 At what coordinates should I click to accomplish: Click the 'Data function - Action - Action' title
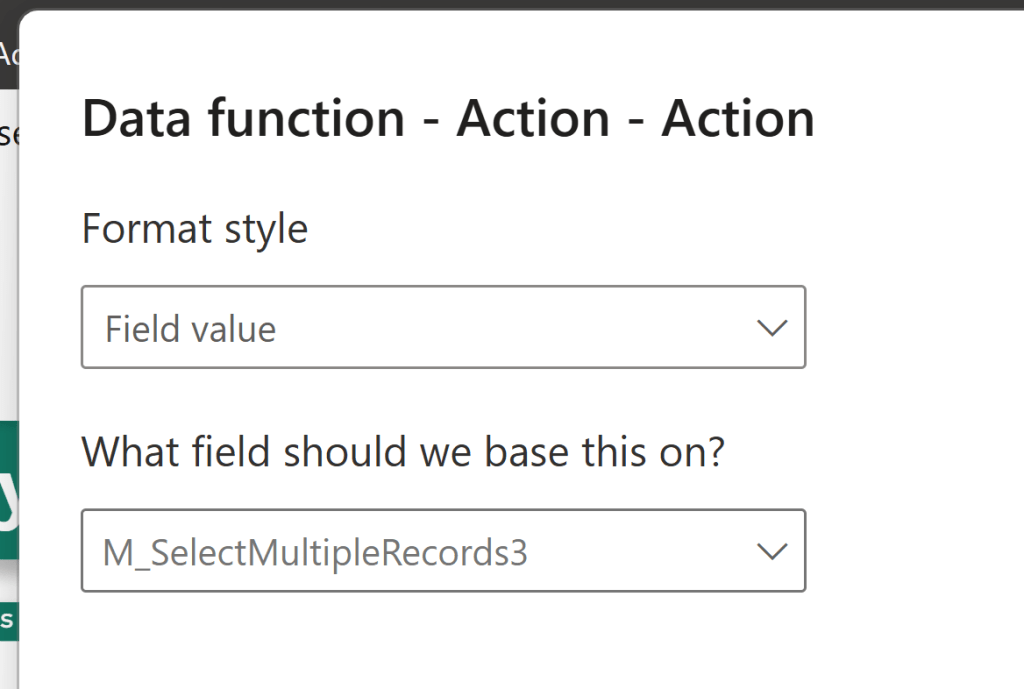(448, 119)
